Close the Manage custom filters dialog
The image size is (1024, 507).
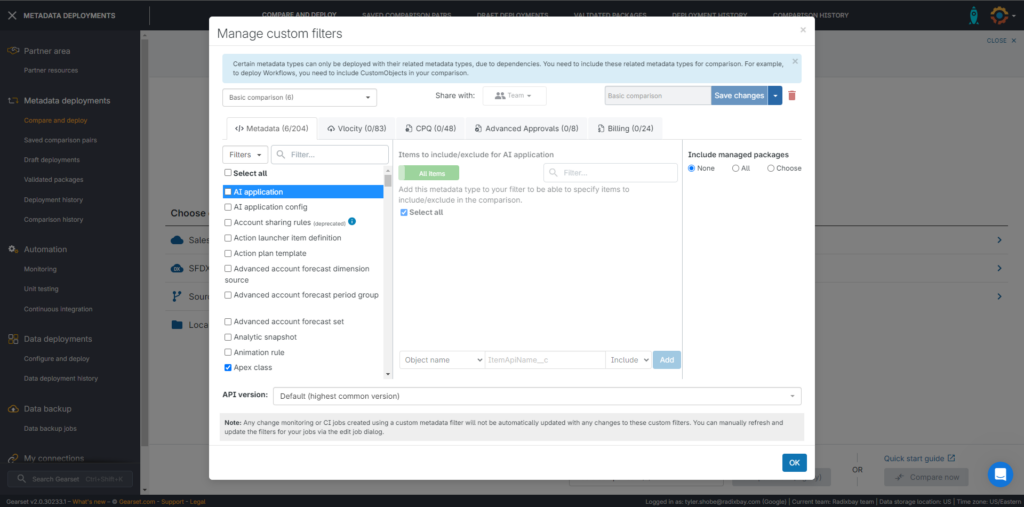tap(803, 30)
